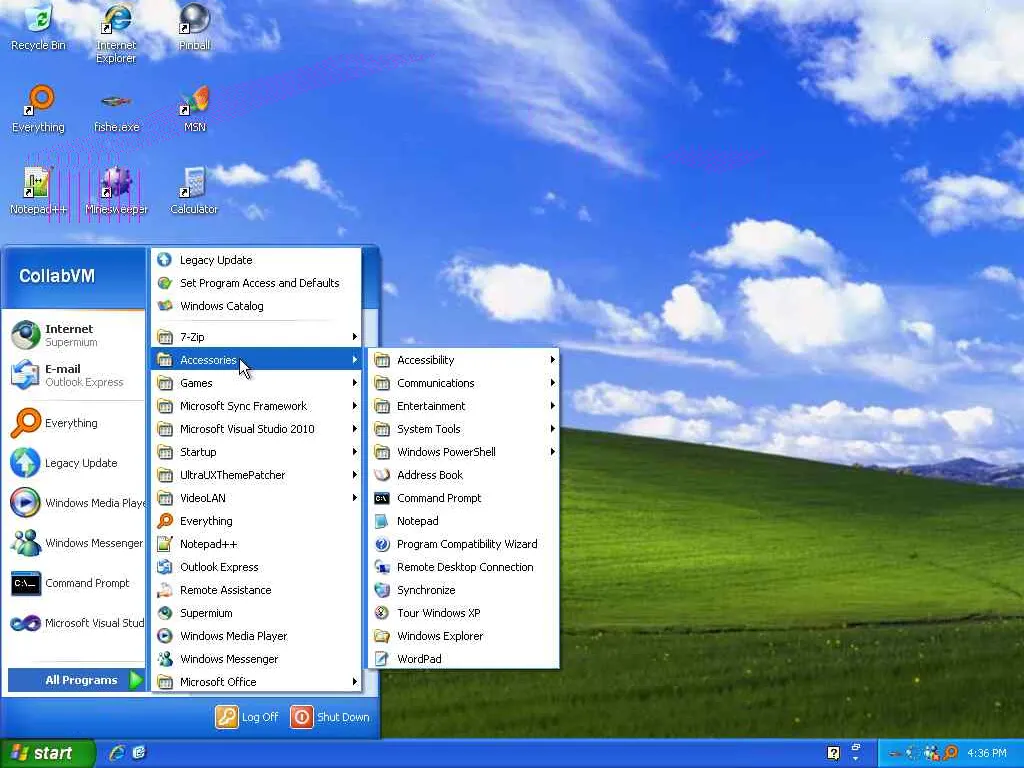
Task: Expand the Games program folder
Action: [256, 383]
